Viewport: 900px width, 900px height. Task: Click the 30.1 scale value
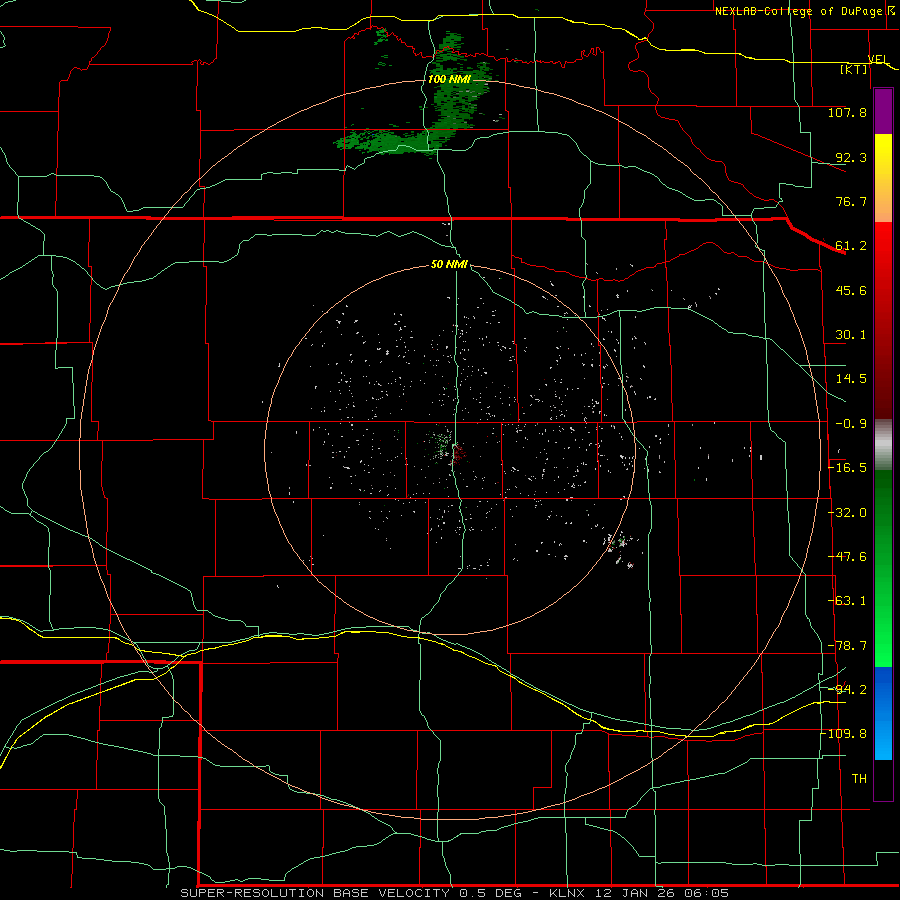point(851,335)
